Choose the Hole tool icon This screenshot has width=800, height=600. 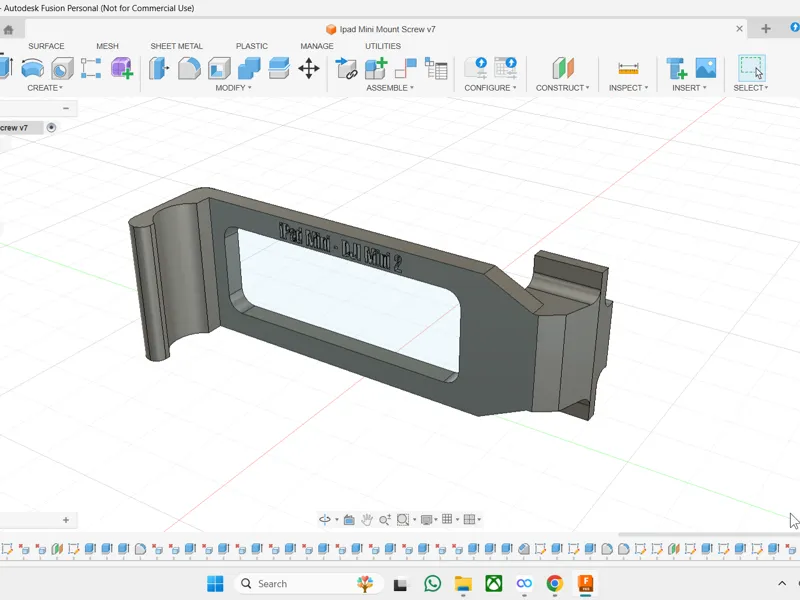(62, 68)
